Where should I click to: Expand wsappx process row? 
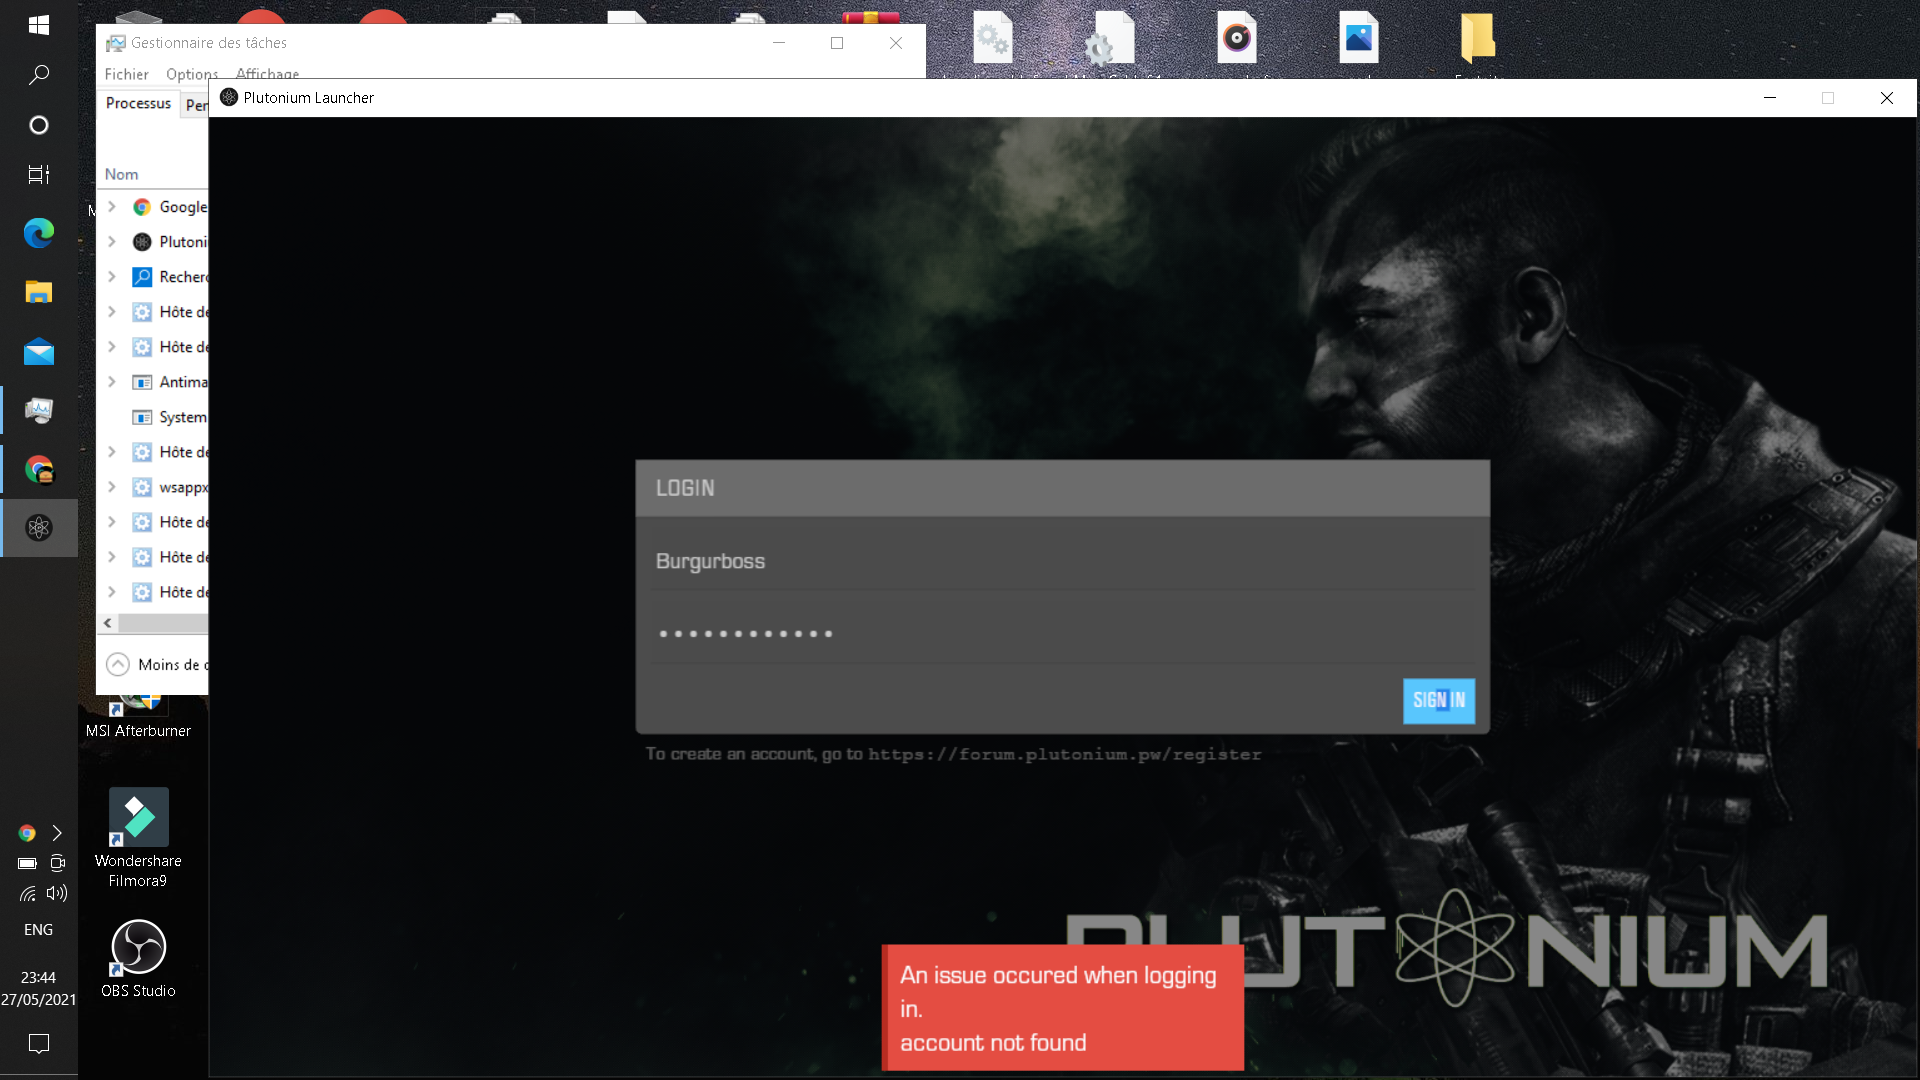[x=112, y=487]
